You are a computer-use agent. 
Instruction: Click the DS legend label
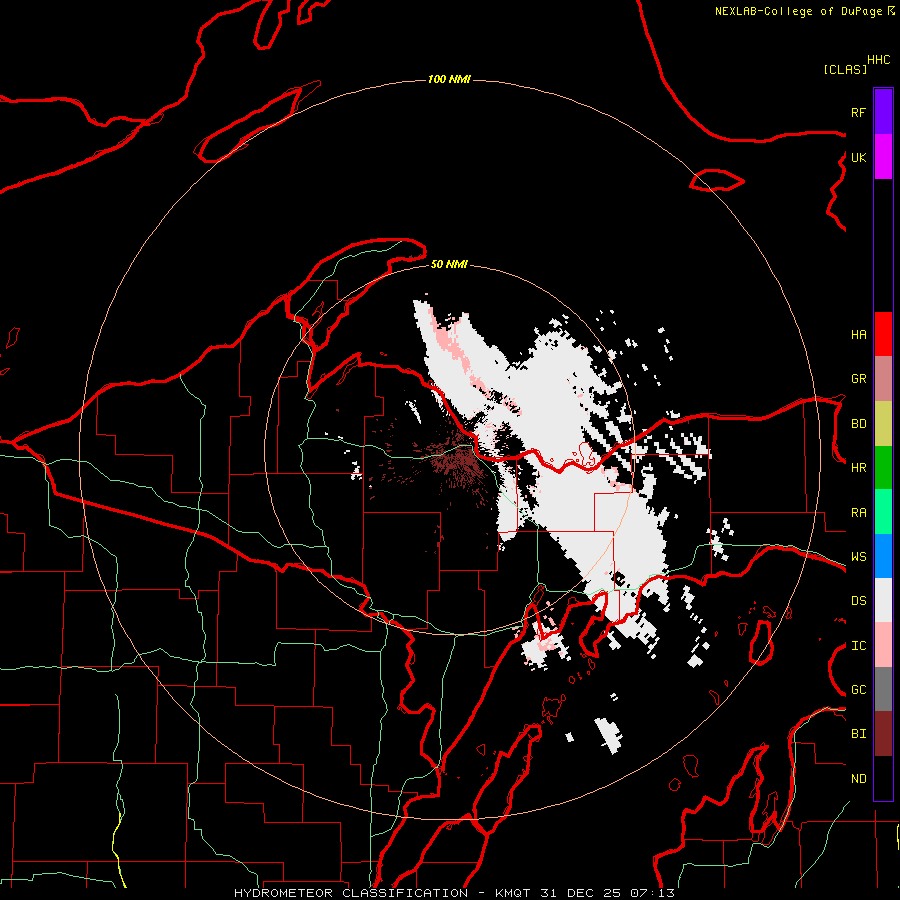(858, 601)
